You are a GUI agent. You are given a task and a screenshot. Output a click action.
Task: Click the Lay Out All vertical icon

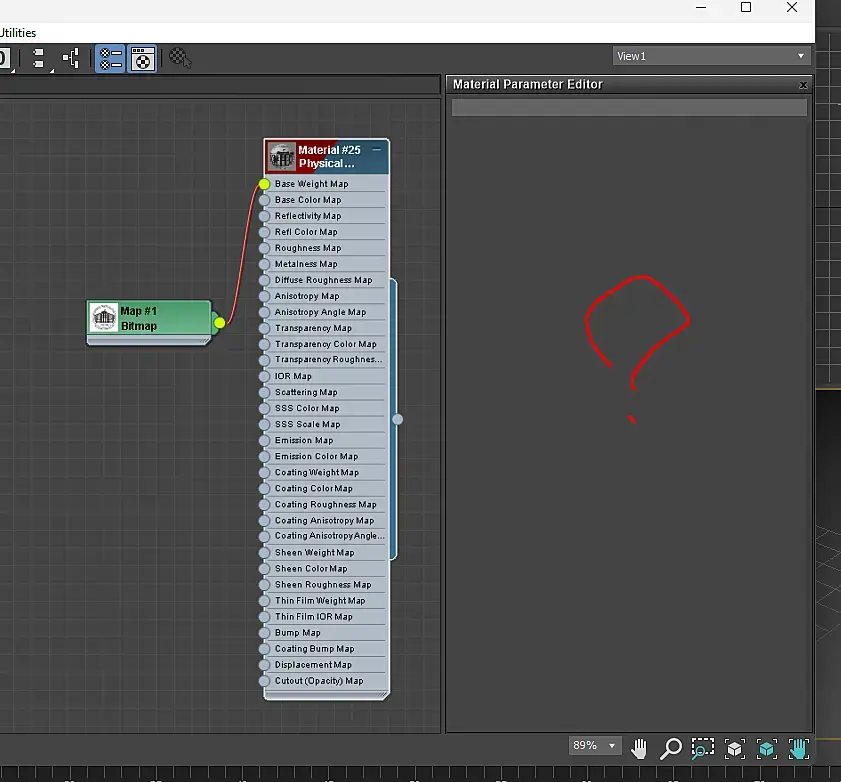[40, 59]
